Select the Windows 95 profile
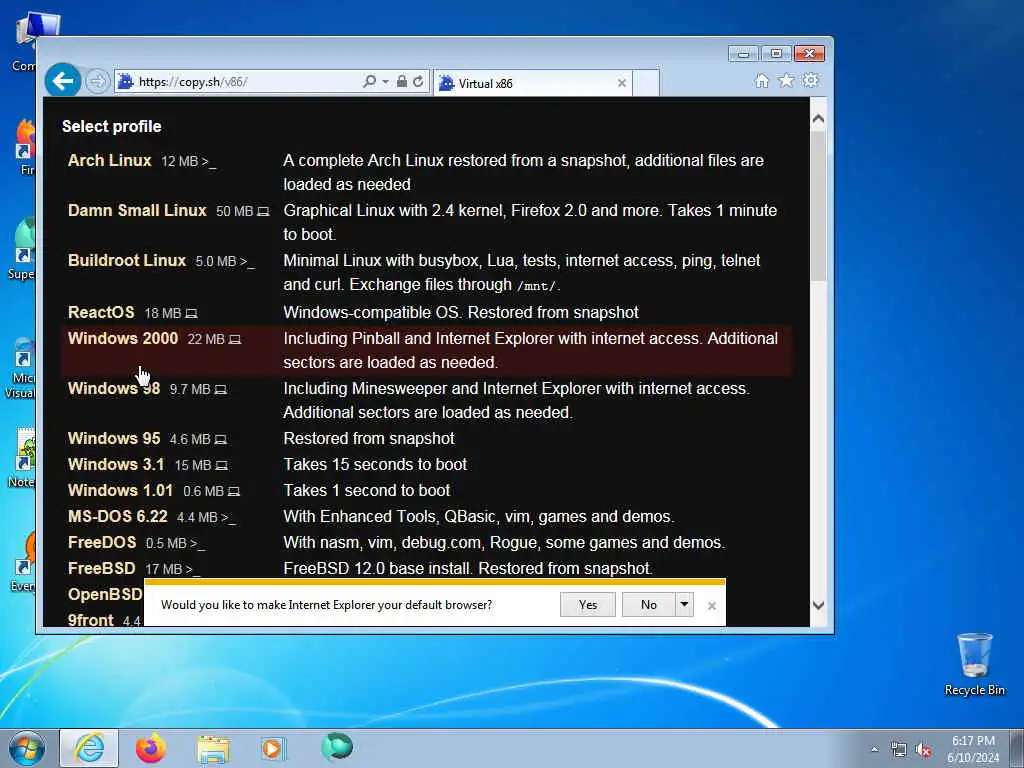Screen dimensions: 1024x768 [x=114, y=438]
